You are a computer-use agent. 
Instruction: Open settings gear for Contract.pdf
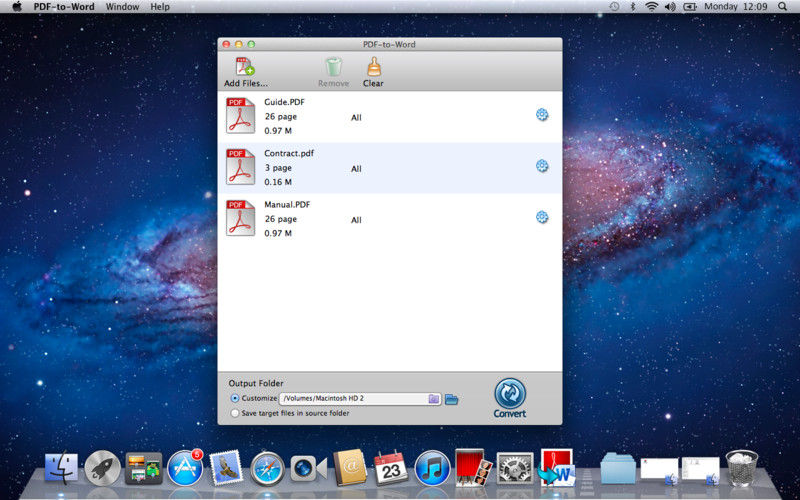[542, 166]
